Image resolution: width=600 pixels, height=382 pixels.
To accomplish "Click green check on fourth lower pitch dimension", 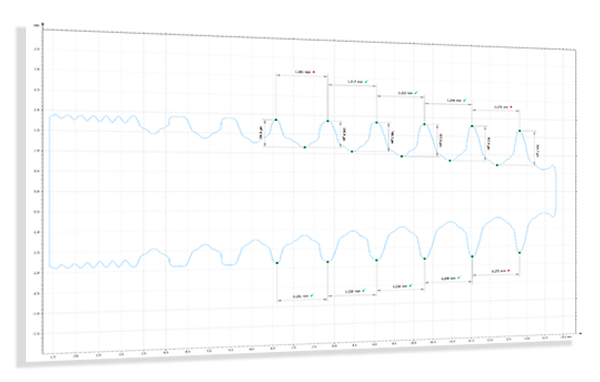I will pyautogui.click(x=459, y=278).
